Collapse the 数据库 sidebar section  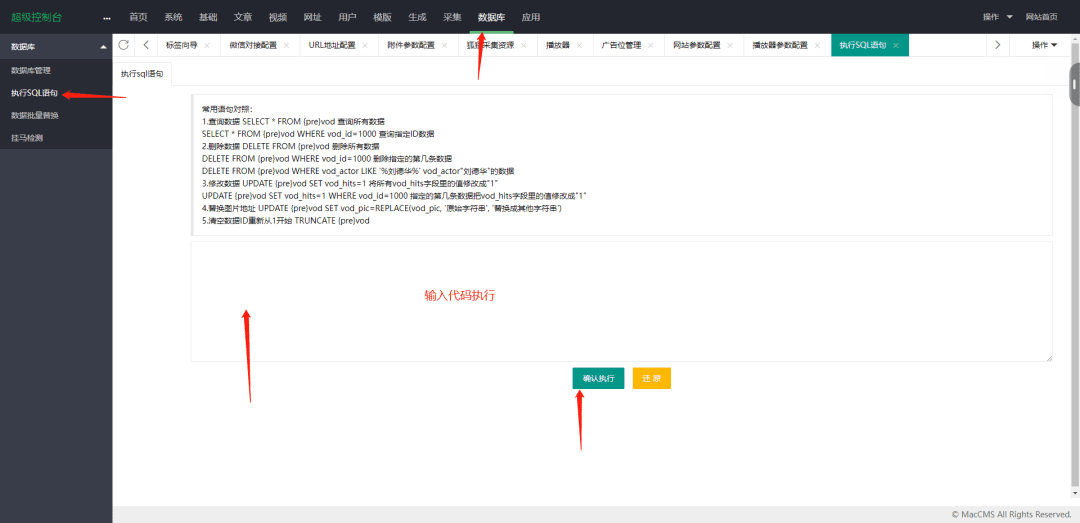[103, 47]
